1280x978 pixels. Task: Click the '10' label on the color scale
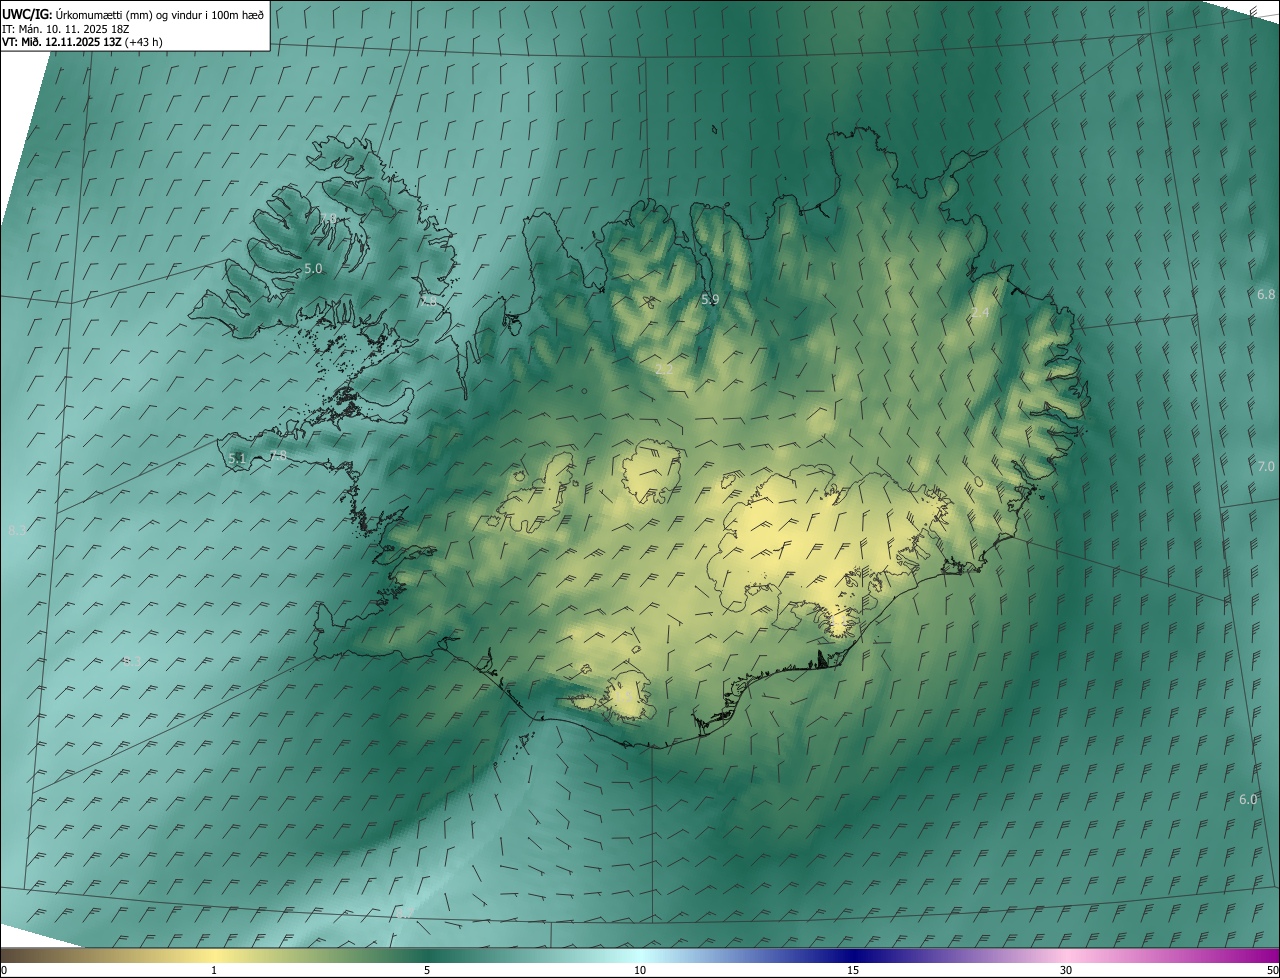pyautogui.click(x=640, y=971)
